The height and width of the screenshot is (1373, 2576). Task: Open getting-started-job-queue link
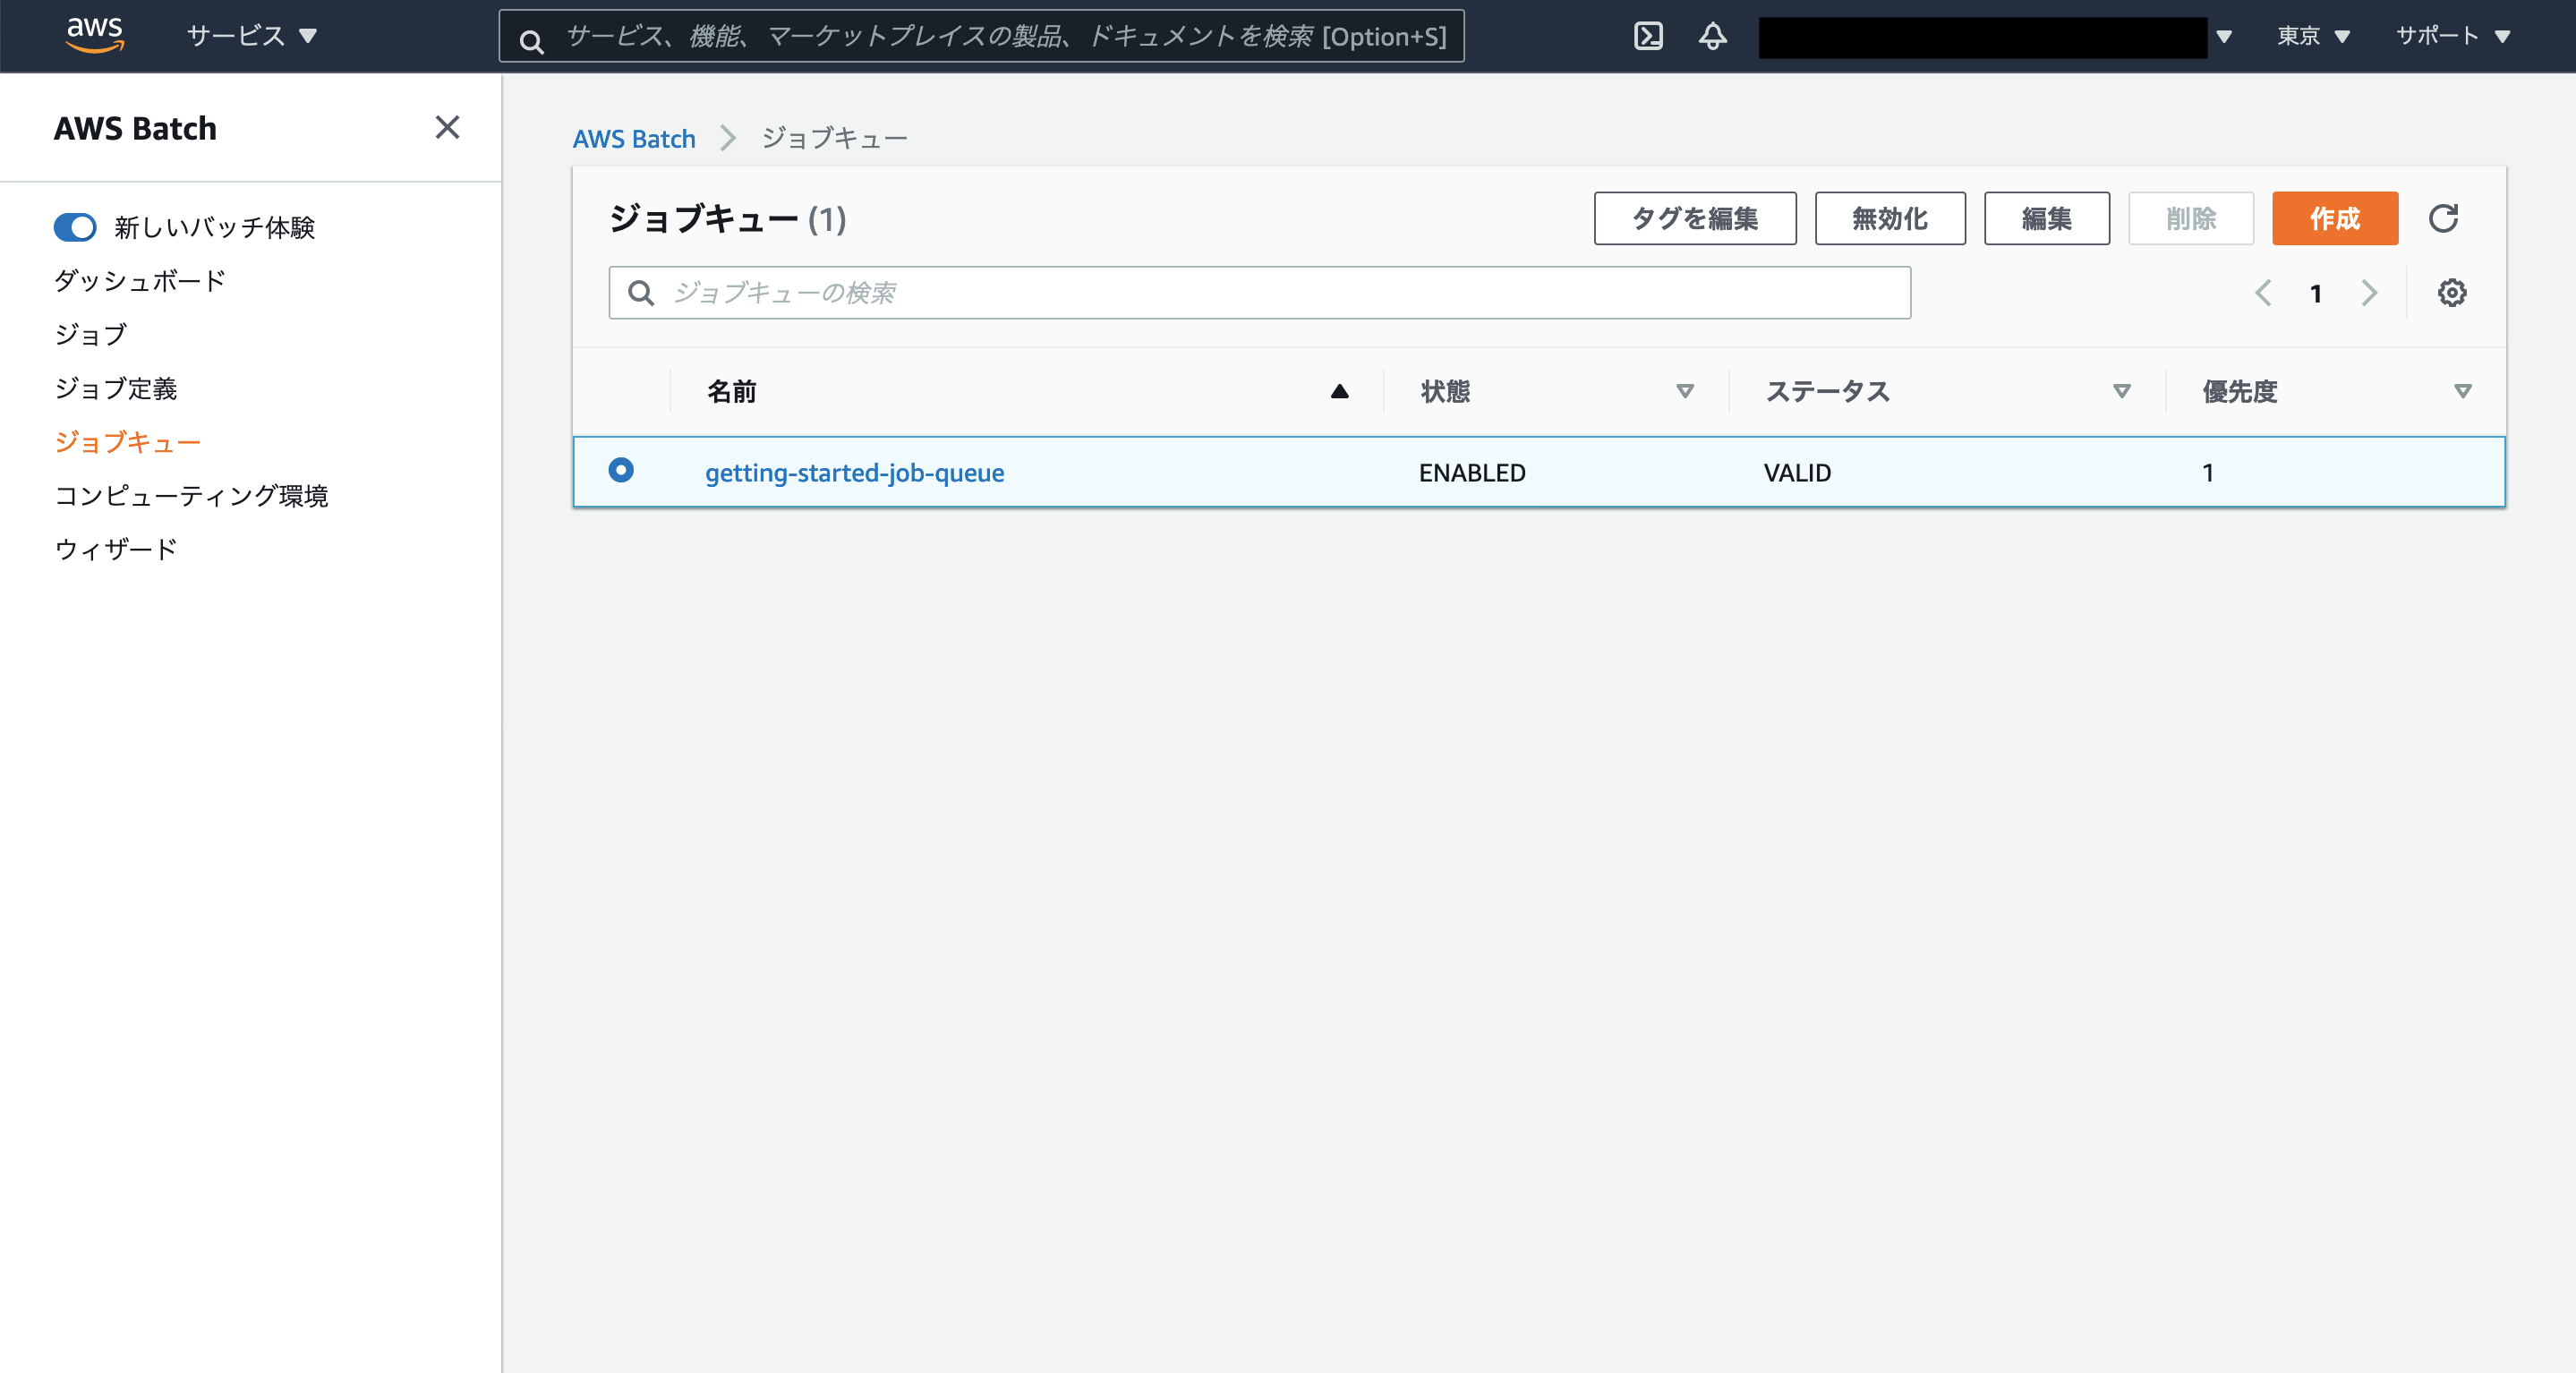[x=854, y=472]
